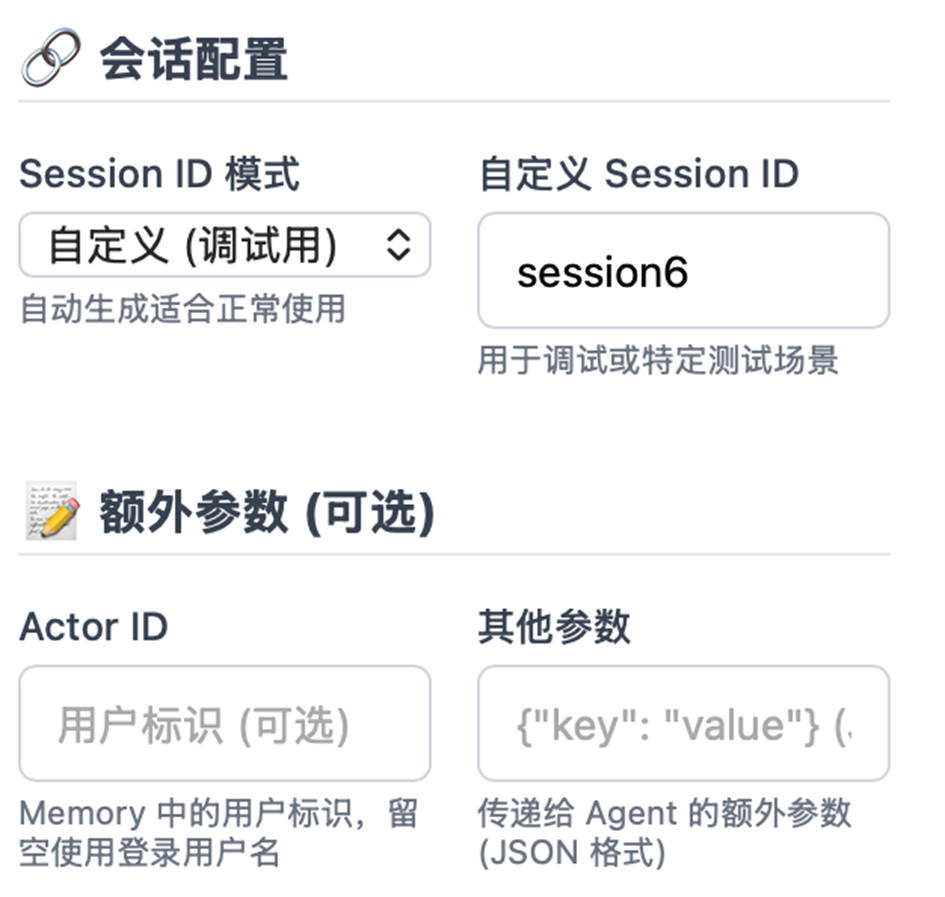This screenshot has height=897, width=945.
Task: Click the 自动生成适合正常使用 hint text
Action: point(182,309)
